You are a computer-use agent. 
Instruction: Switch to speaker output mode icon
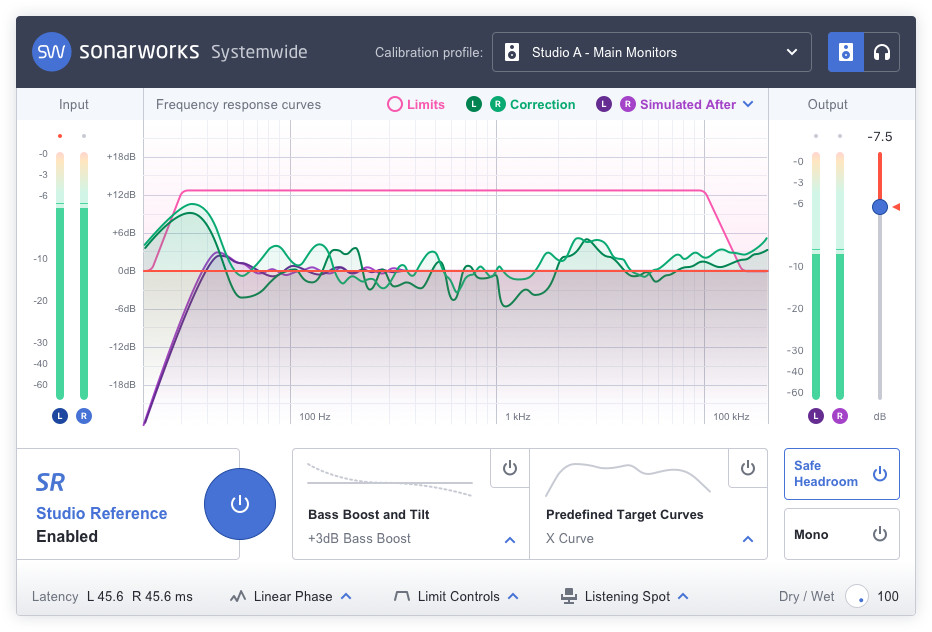[x=845, y=52]
